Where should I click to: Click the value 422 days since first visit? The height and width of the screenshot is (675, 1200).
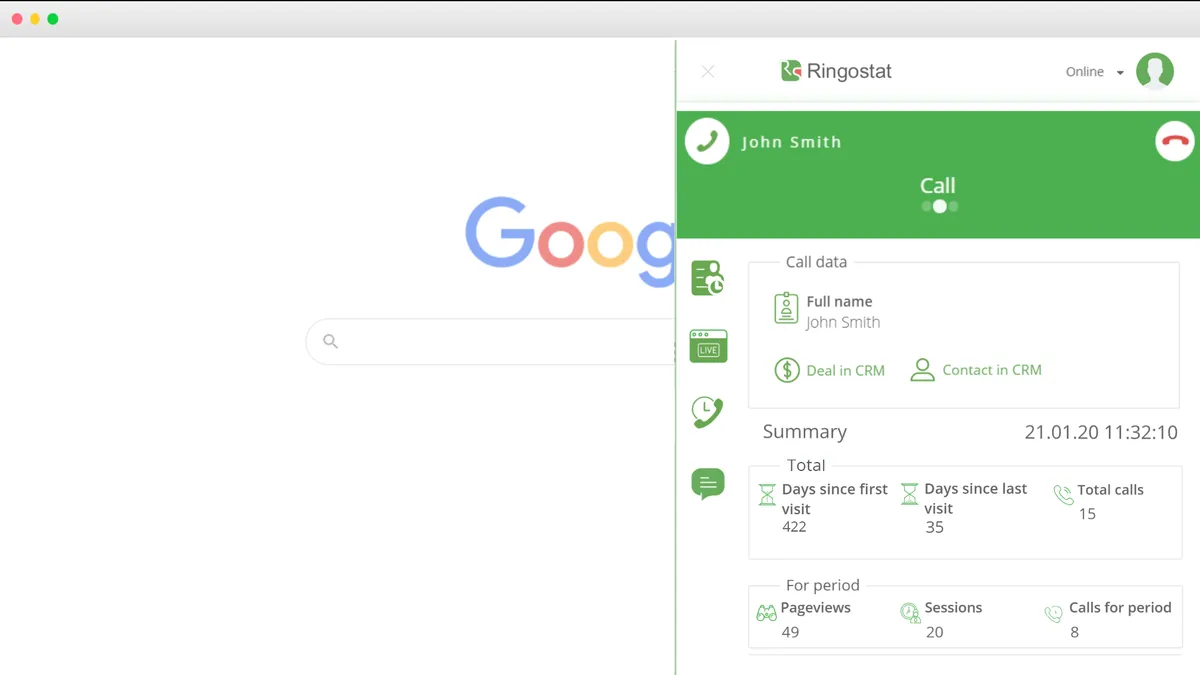point(794,527)
